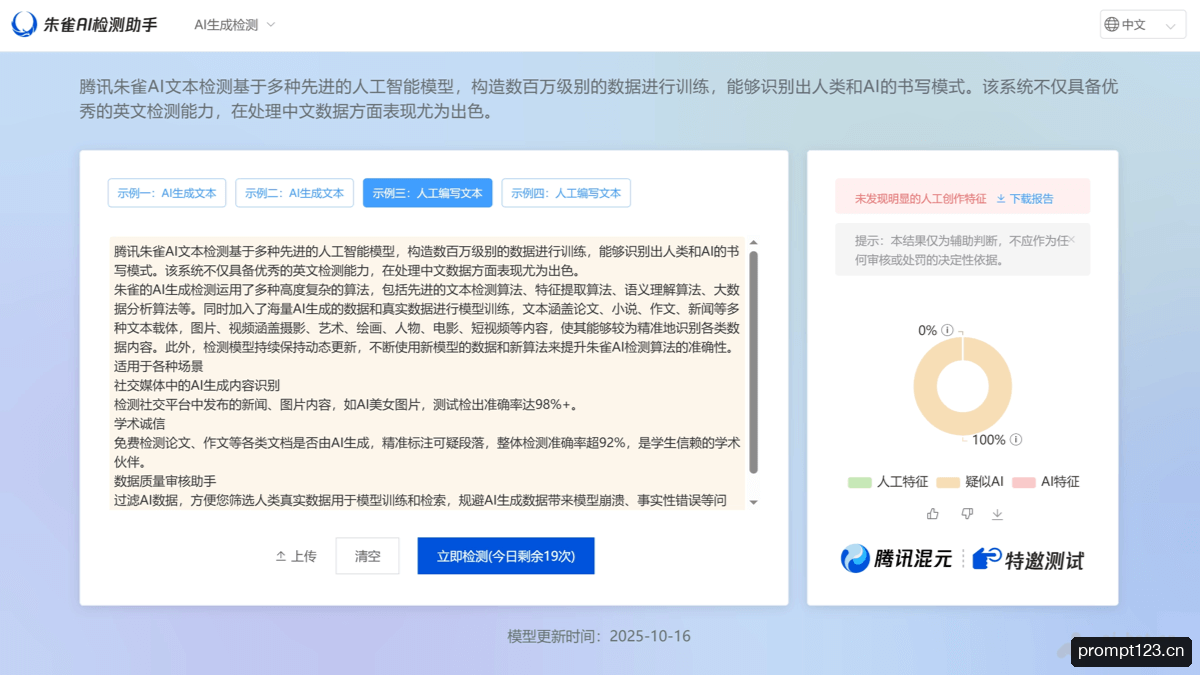Click the 学术诚信 line in text
Viewport: 1200px width, 675px height.
coord(139,424)
